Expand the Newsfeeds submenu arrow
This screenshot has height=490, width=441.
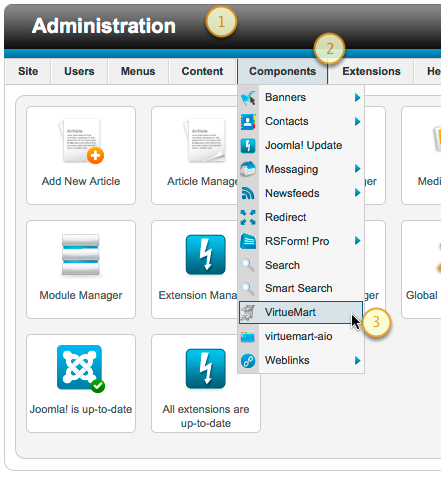pyautogui.click(x=357, y=193)
